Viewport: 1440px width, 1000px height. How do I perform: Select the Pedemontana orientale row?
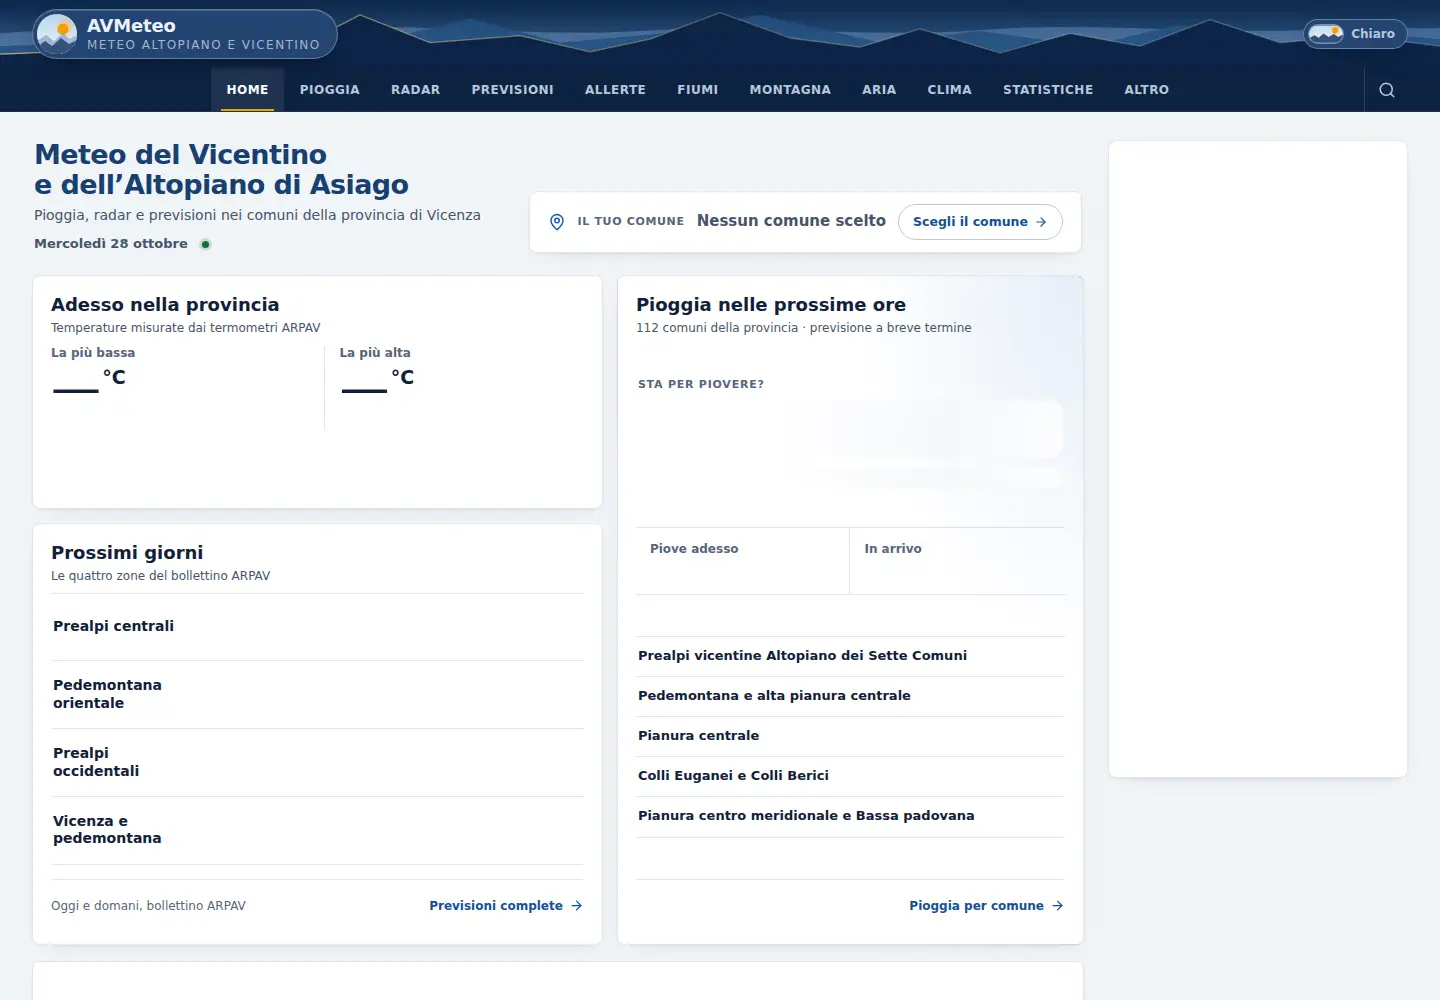coord(317,695)
